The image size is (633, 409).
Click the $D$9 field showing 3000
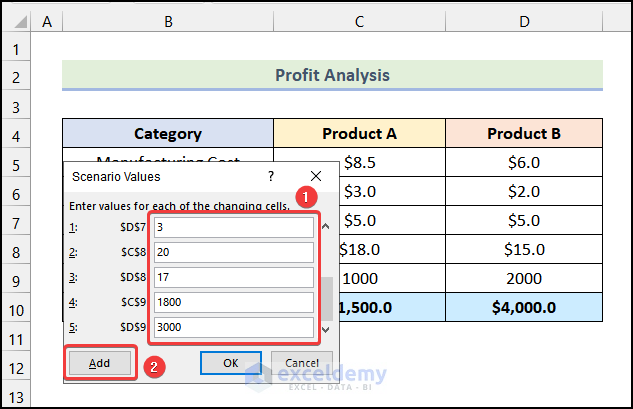click(x=233, y=327)
